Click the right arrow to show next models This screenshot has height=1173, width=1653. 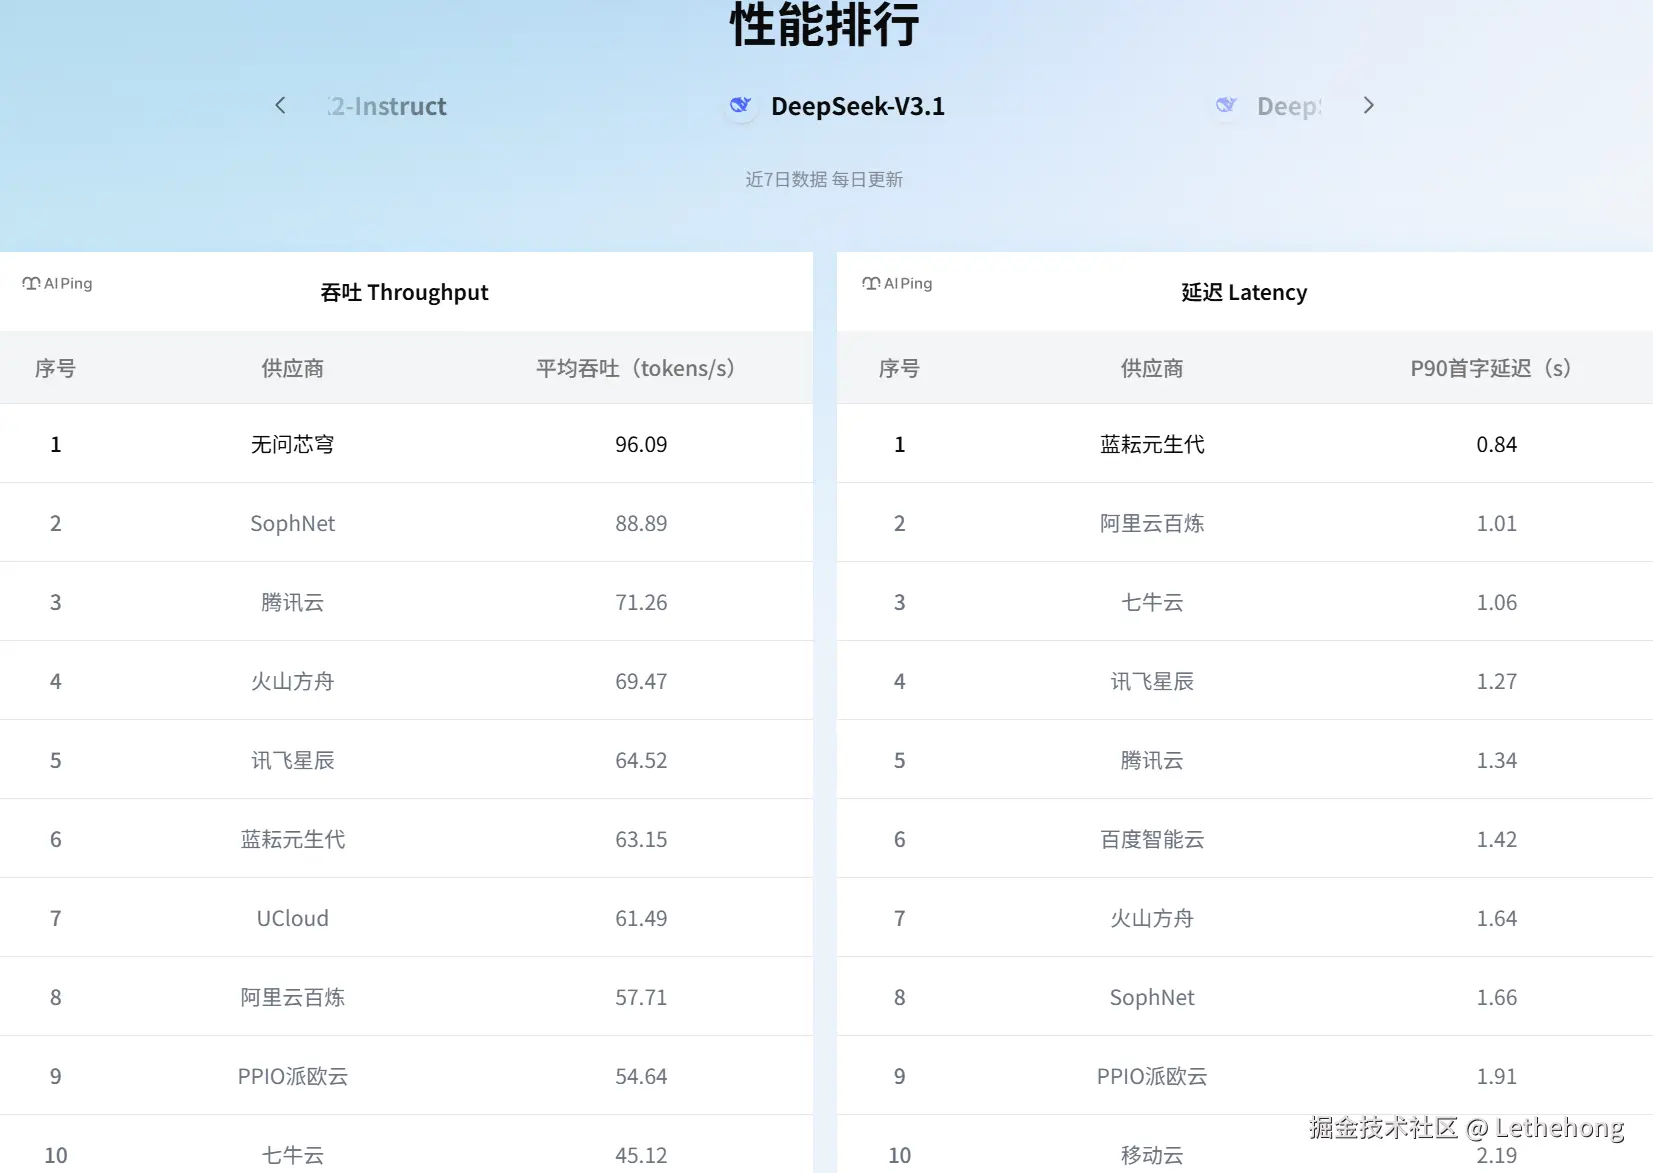pyautogui.click(x=1369, y=105)
